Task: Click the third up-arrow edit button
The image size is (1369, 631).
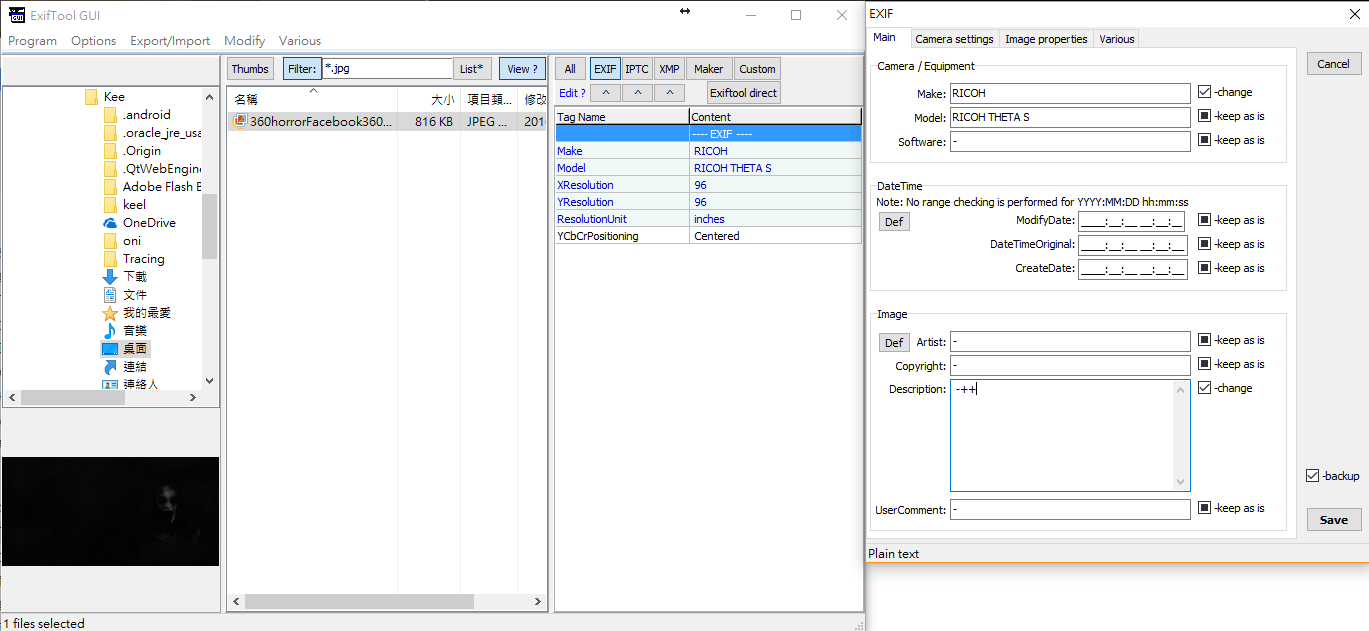Action: coord(669,93)
